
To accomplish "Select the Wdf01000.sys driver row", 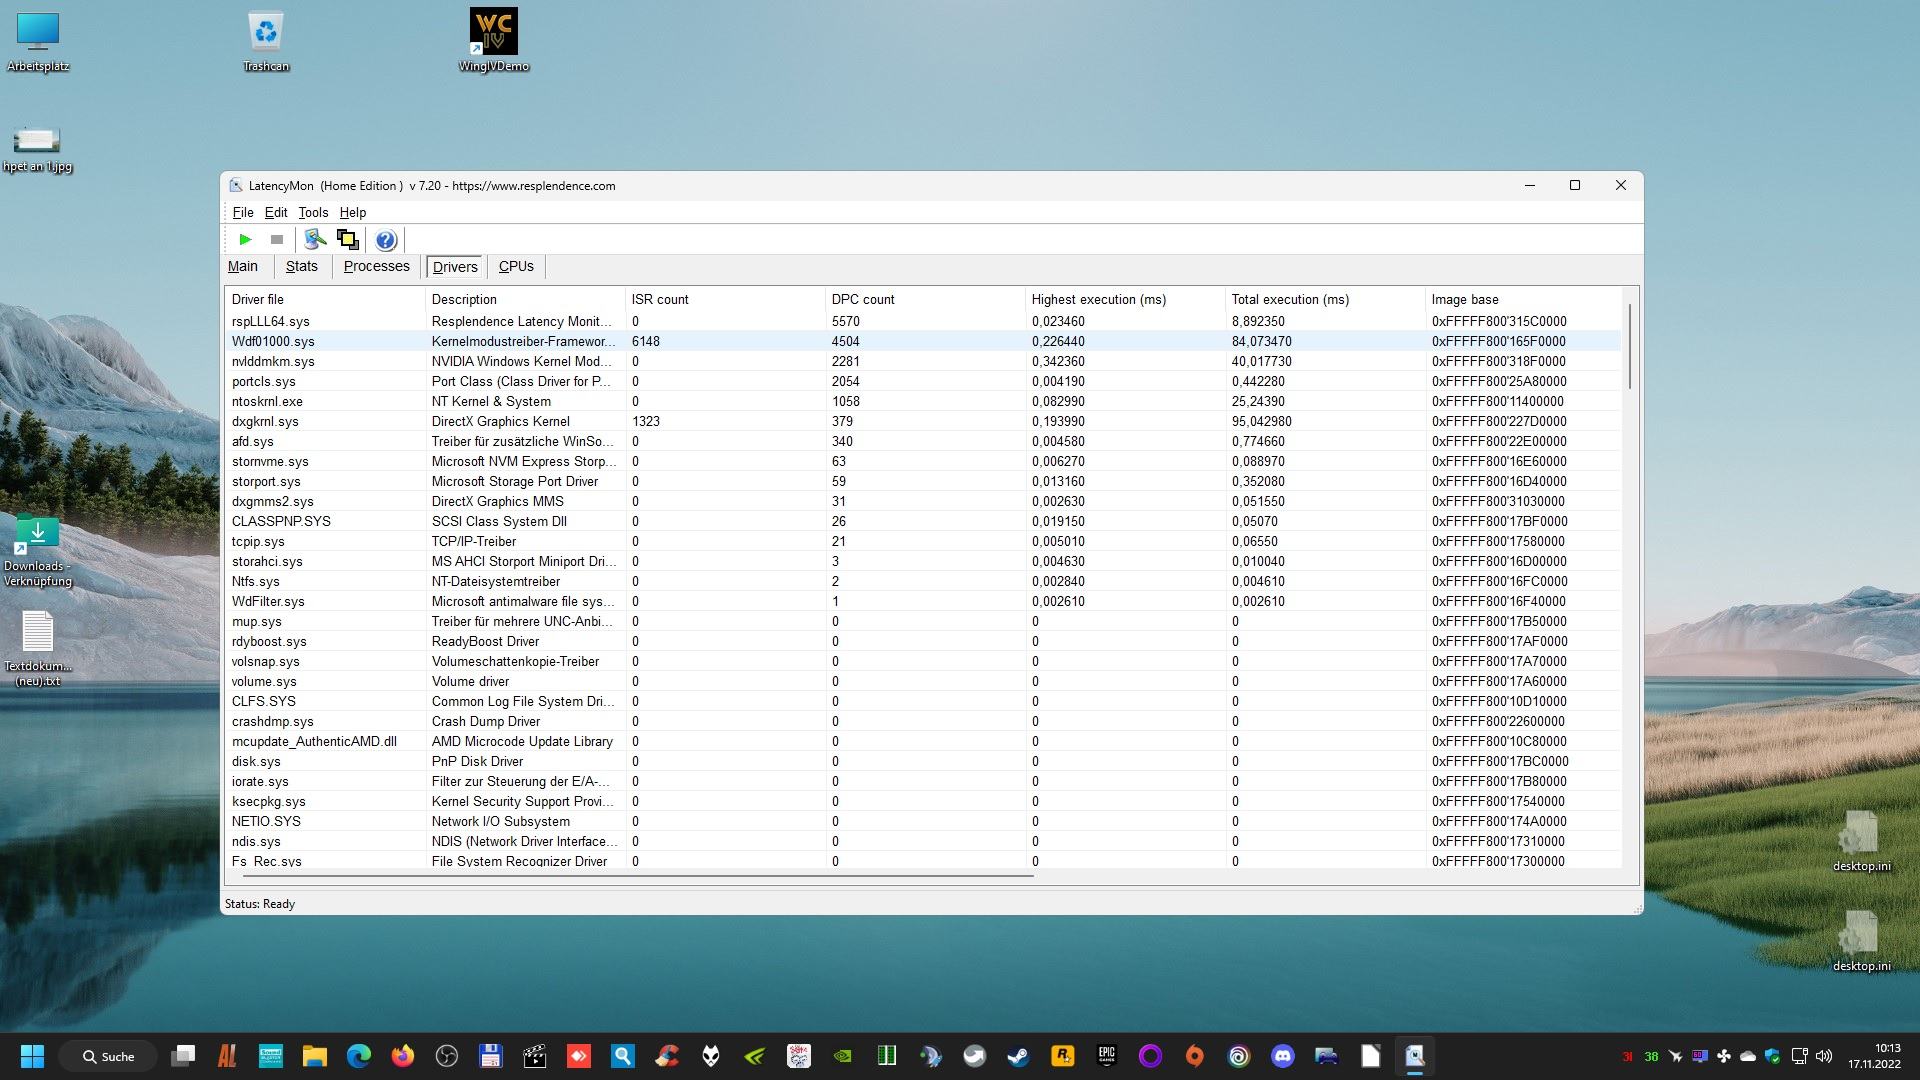I will [x=924, y=341].
